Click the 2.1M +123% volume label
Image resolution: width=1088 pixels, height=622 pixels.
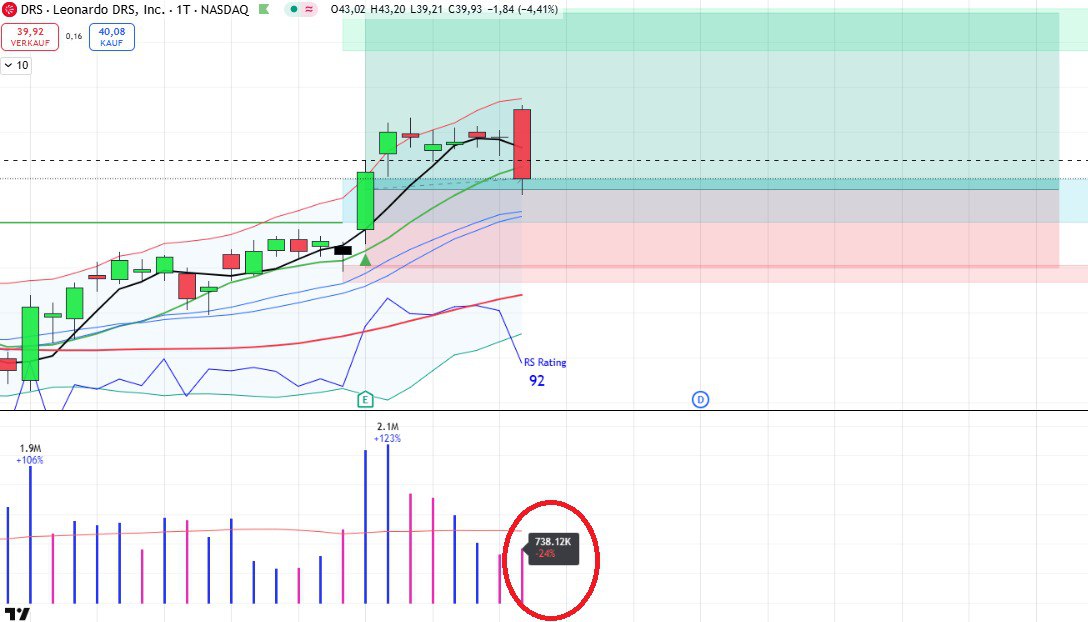point(388,432)
